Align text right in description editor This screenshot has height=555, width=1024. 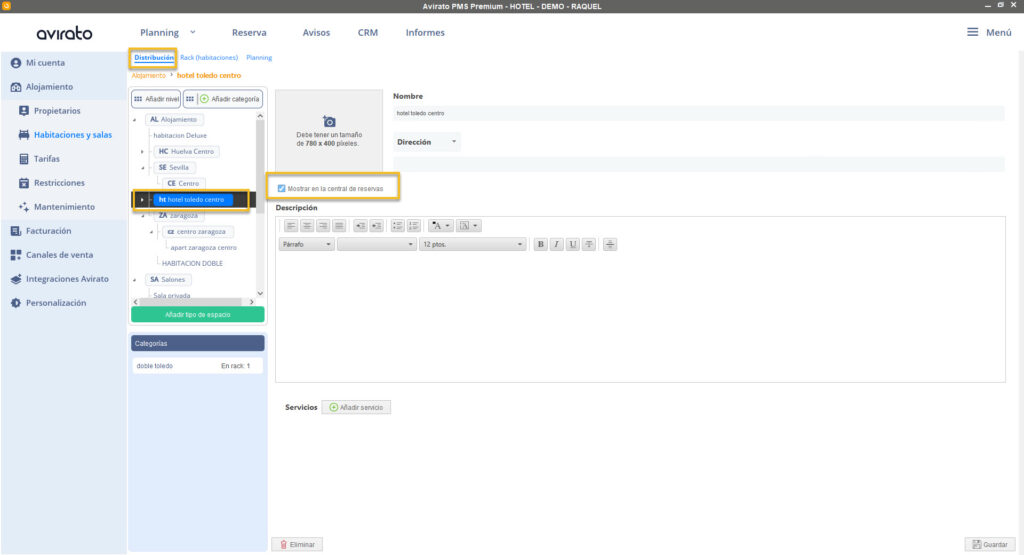(x=323, y=226)
